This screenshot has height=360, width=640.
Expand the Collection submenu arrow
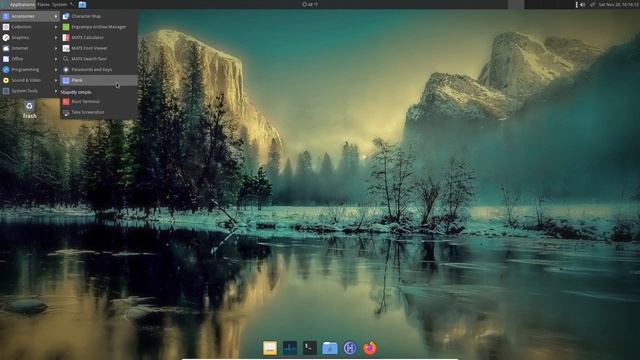(56, 27)
